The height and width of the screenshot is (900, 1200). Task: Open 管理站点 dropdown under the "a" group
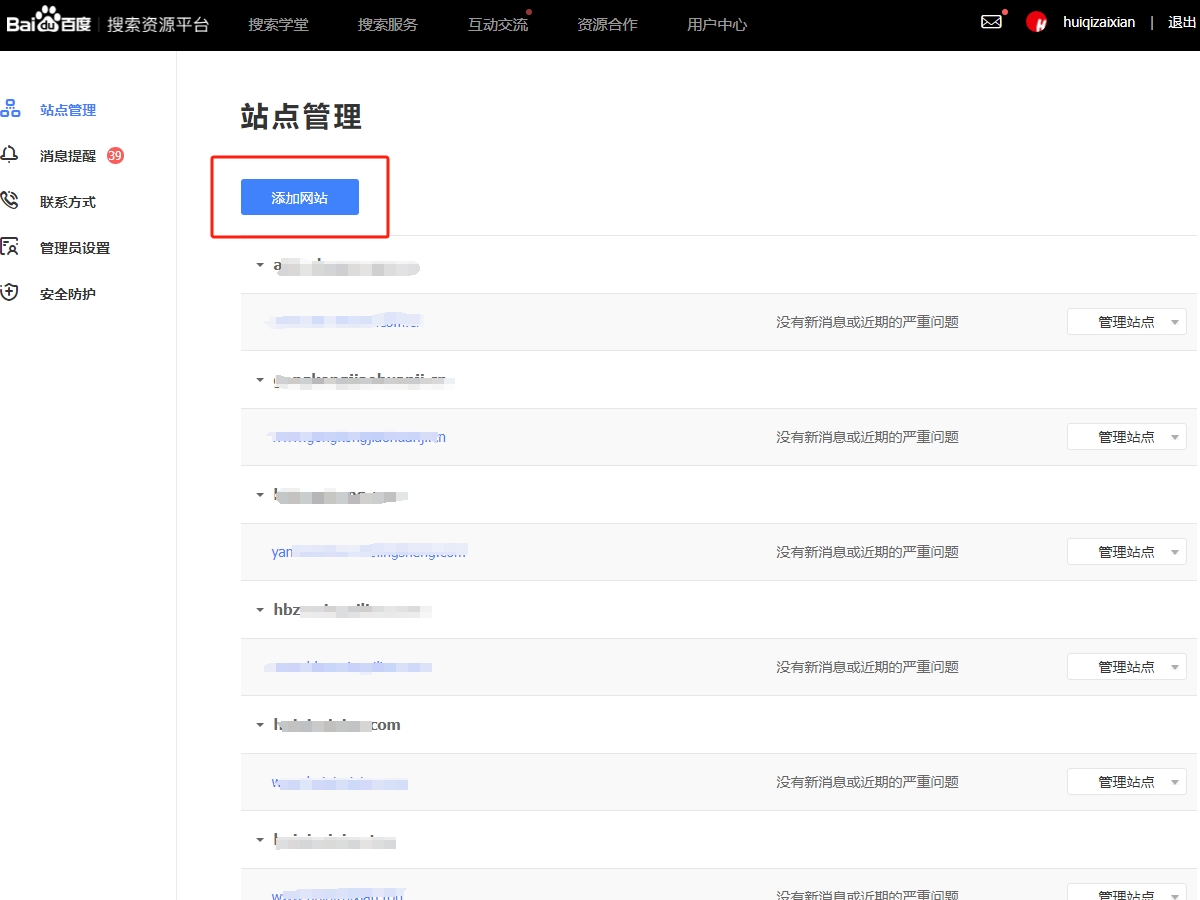1127,322
